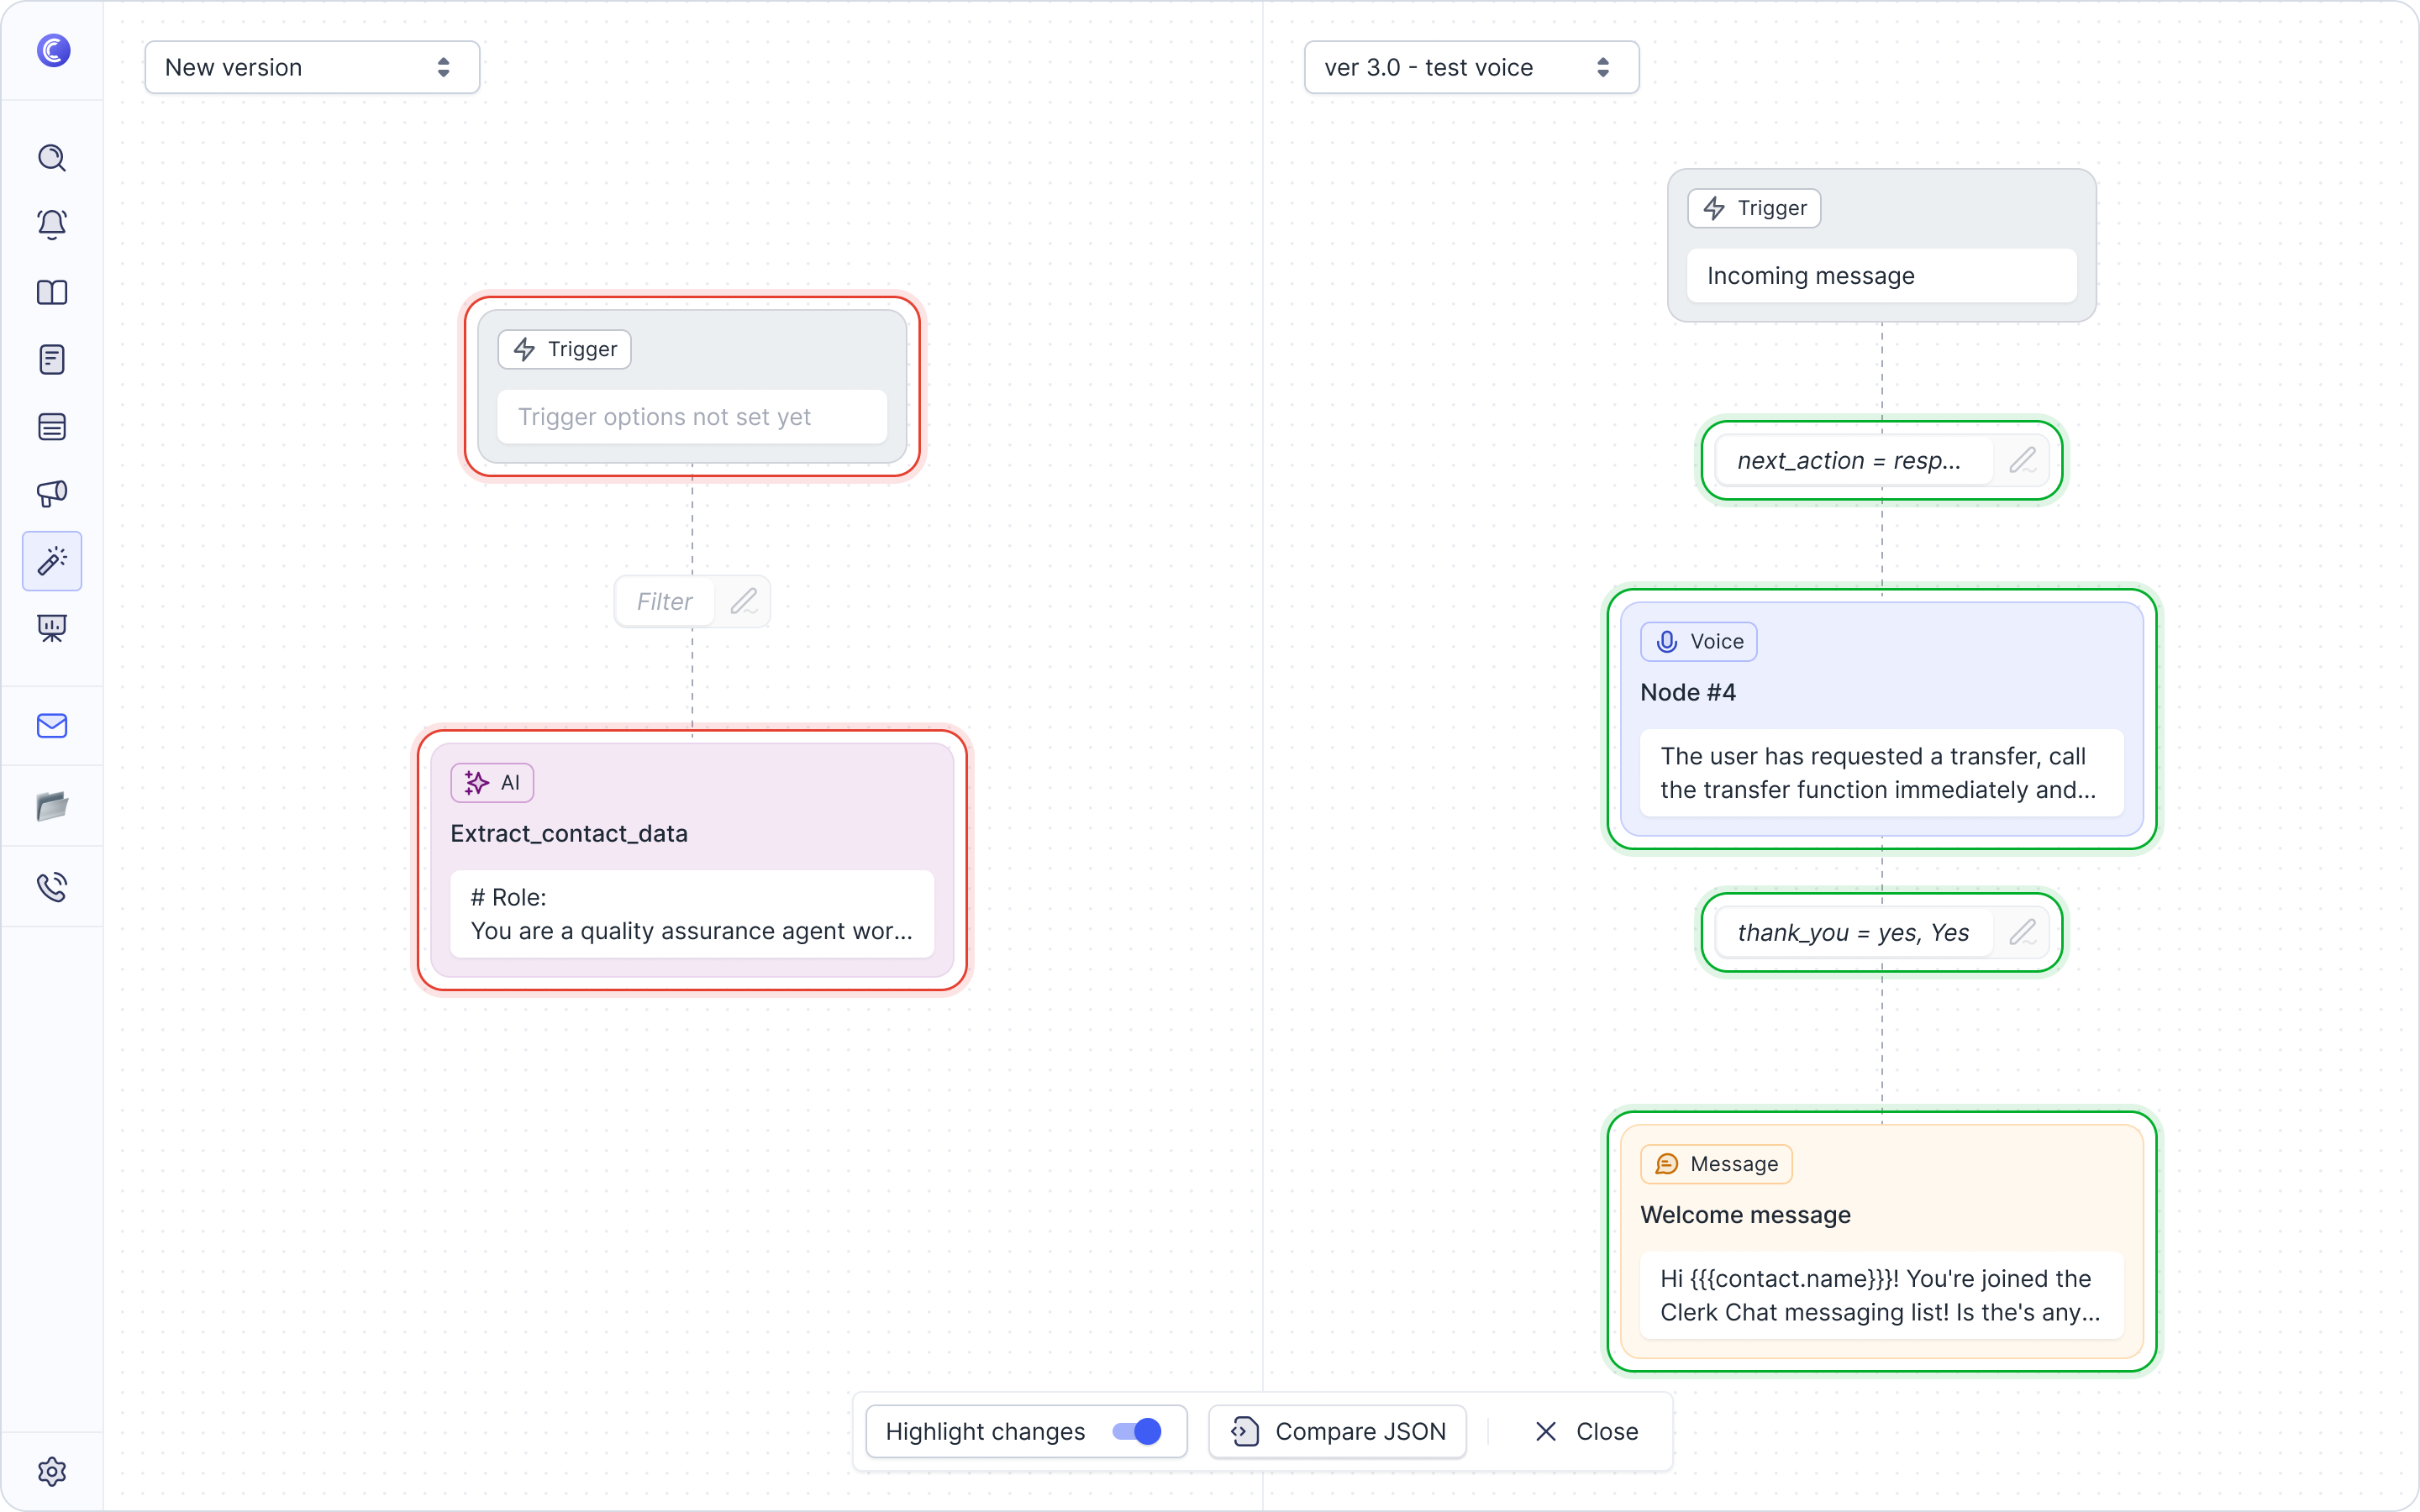2420x1512 pixels.
Task: Click the Close button label
Action: click(1607, 1431)
